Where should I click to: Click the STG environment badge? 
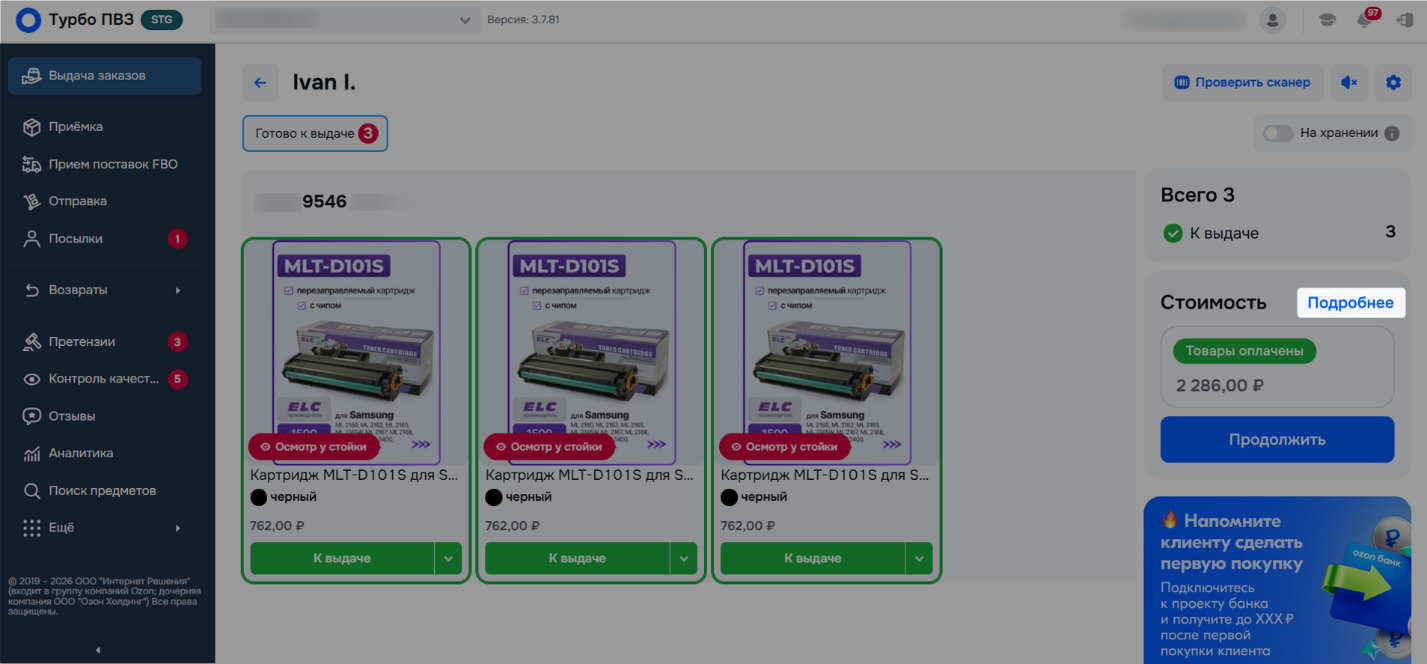click(x=162, y=20)
